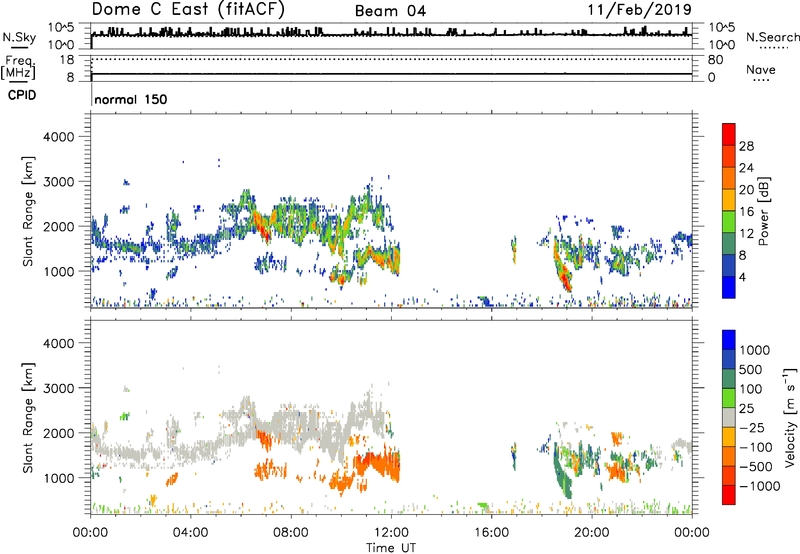Viewport: 800px width, 554px height.
Task: Click '3000' tick on power panel axis
Action: [58, 182]
